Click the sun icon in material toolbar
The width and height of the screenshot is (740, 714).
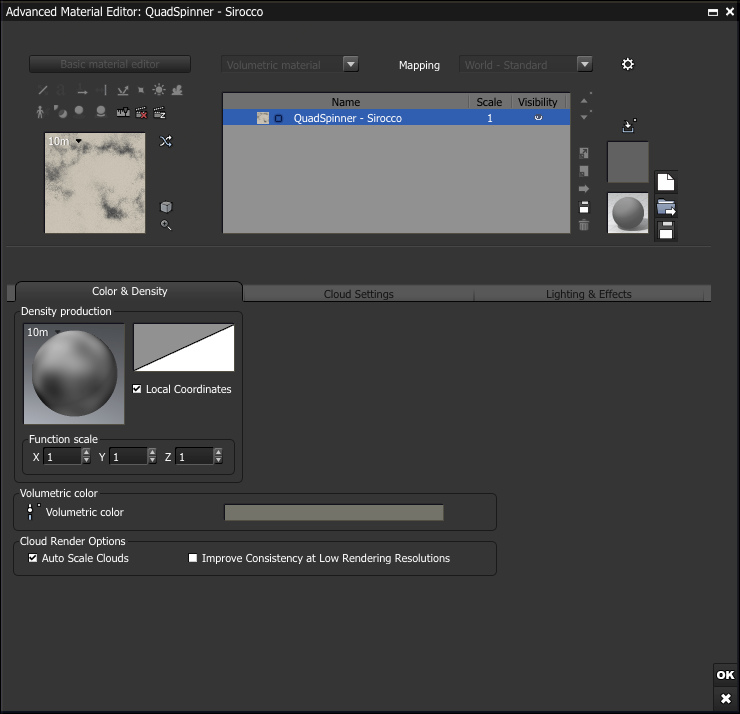pos(159,90)
